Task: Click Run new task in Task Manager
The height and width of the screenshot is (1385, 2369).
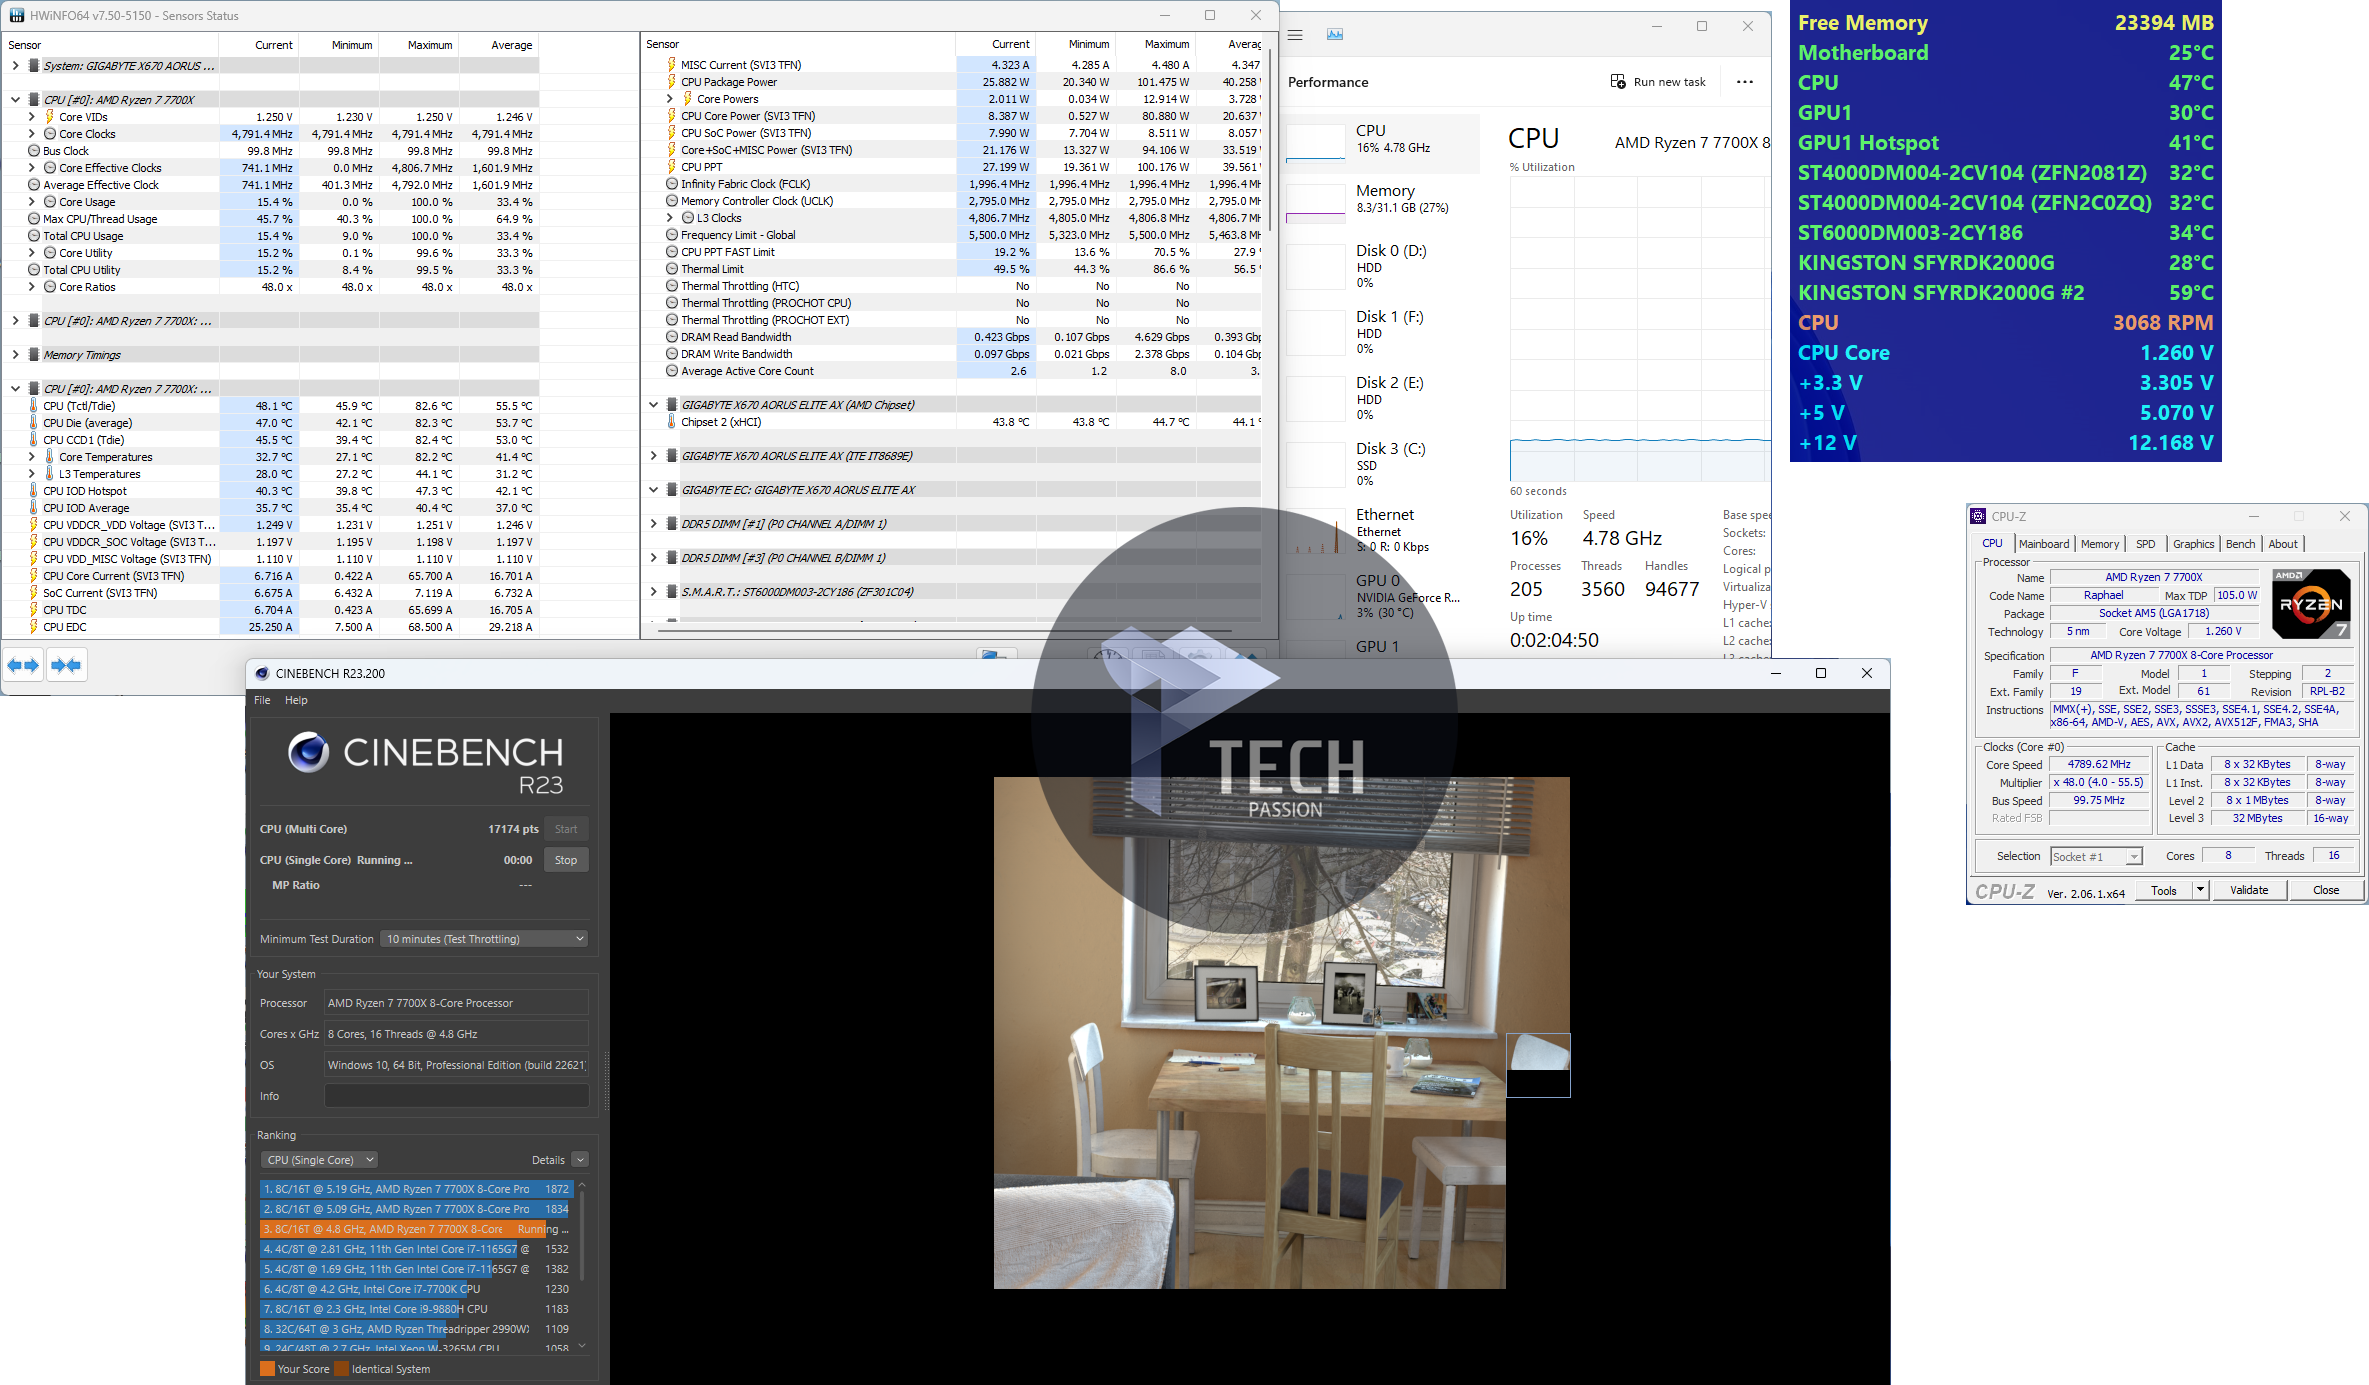Action: [x=1658, y=82]
